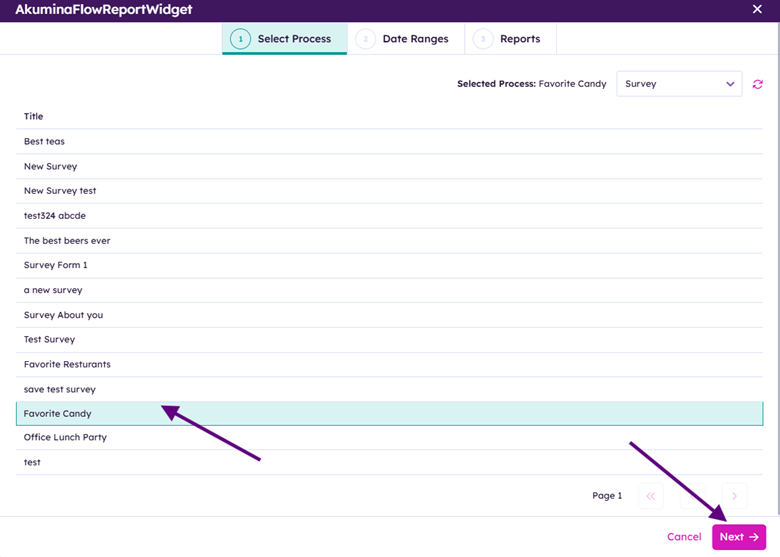Screen dimensions: 780x557
Task: Click the Cancel link
Action: [684, 537]
